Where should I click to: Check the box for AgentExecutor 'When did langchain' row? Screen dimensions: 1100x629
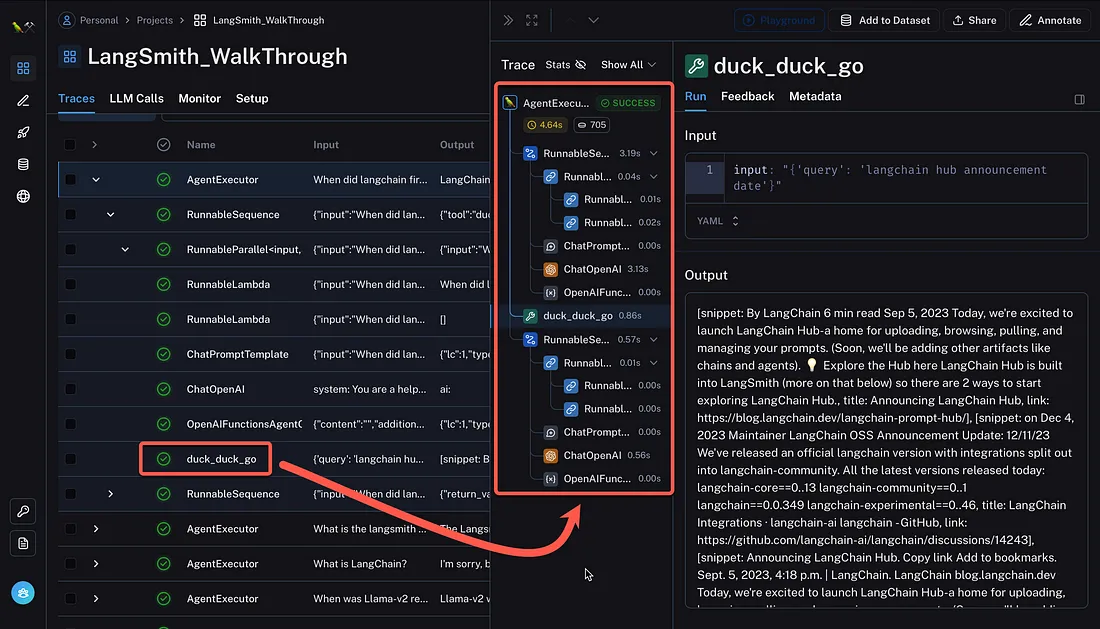70,180
